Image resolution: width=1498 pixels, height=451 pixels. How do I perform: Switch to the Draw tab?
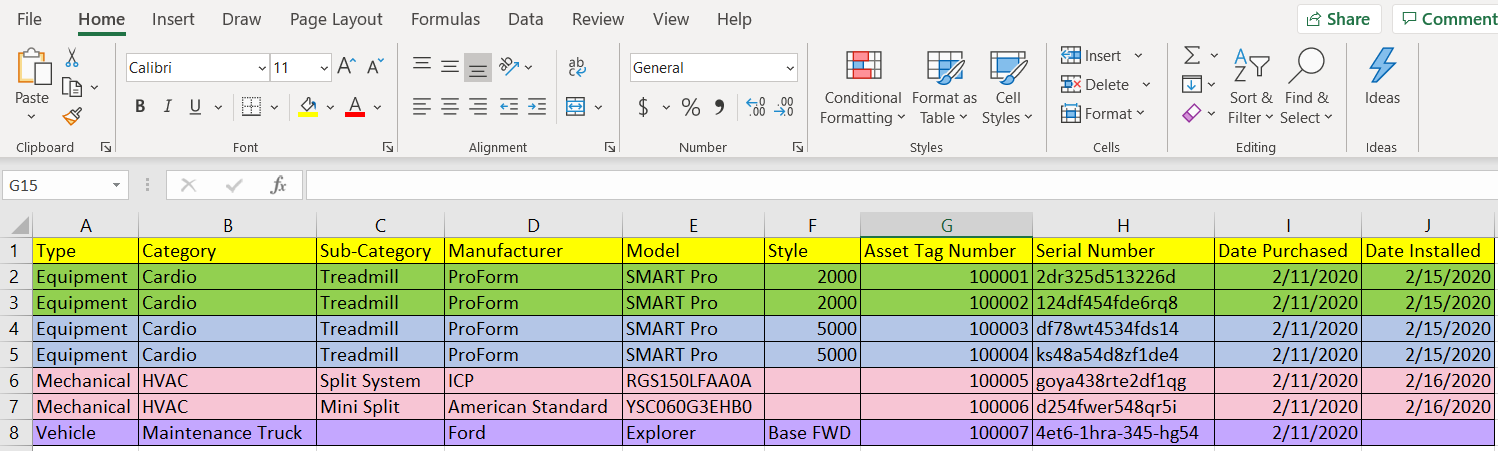242,19
